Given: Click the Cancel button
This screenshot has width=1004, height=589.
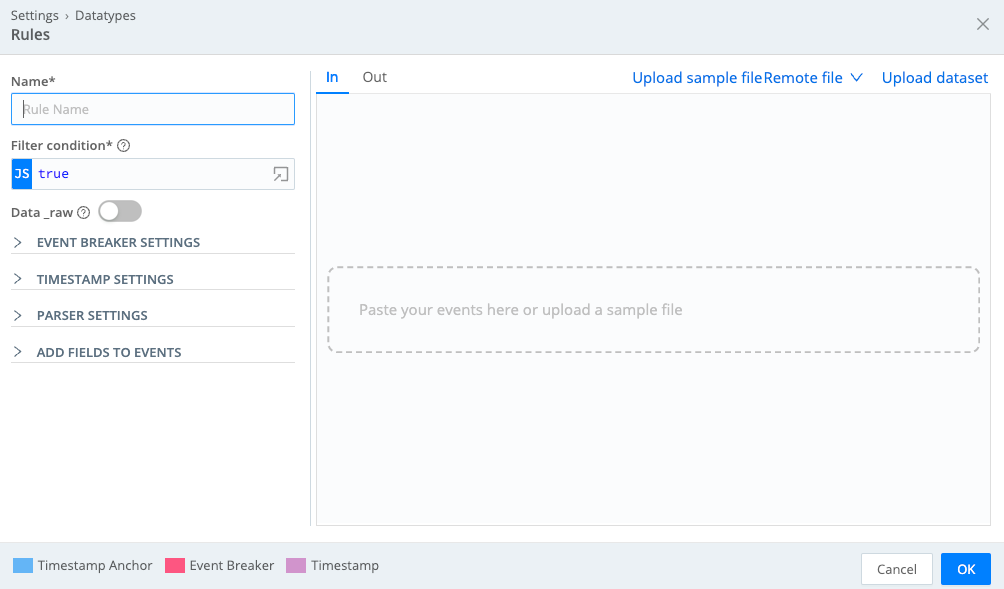Looking at the screenshot, I should [896, 569].
